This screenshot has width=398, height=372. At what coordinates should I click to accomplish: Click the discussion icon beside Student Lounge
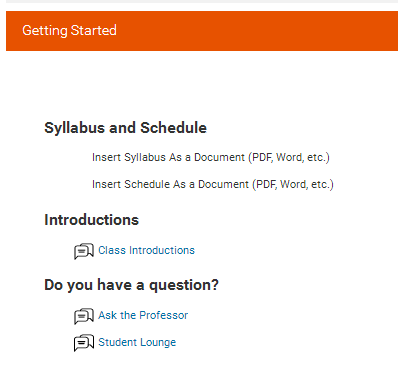(x=84, y=343)
